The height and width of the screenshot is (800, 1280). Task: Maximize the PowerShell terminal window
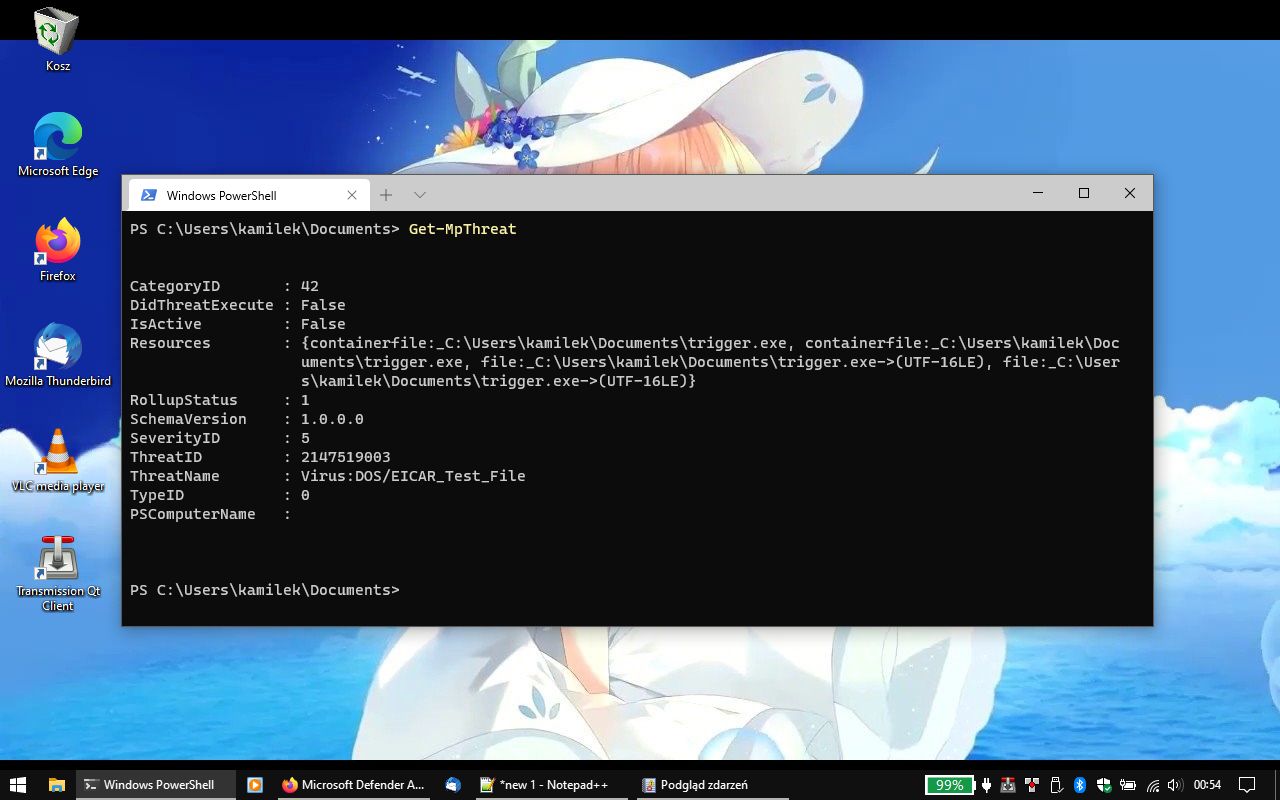coord(1084,193)
